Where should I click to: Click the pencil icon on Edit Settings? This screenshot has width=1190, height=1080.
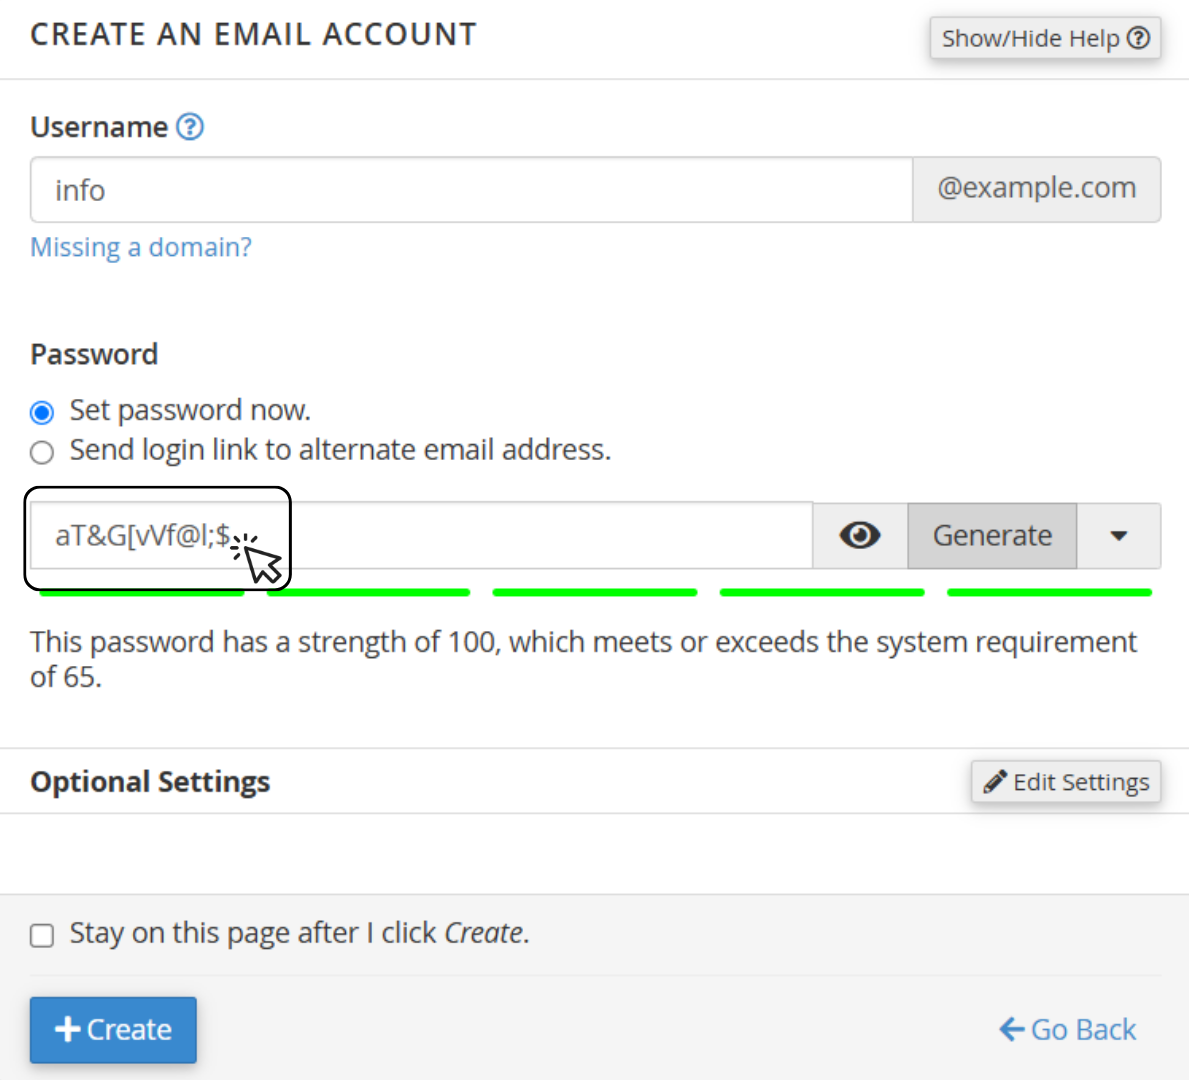point(995,782)
